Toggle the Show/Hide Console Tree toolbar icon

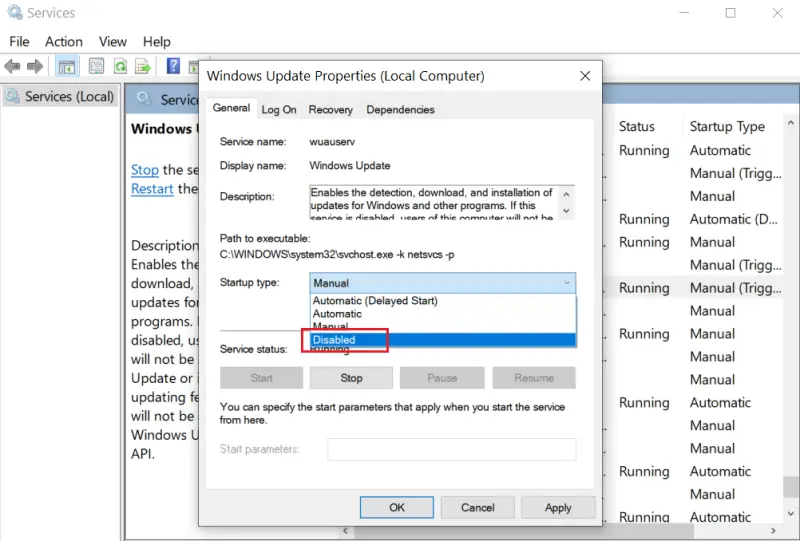click(x=67, y=66)
